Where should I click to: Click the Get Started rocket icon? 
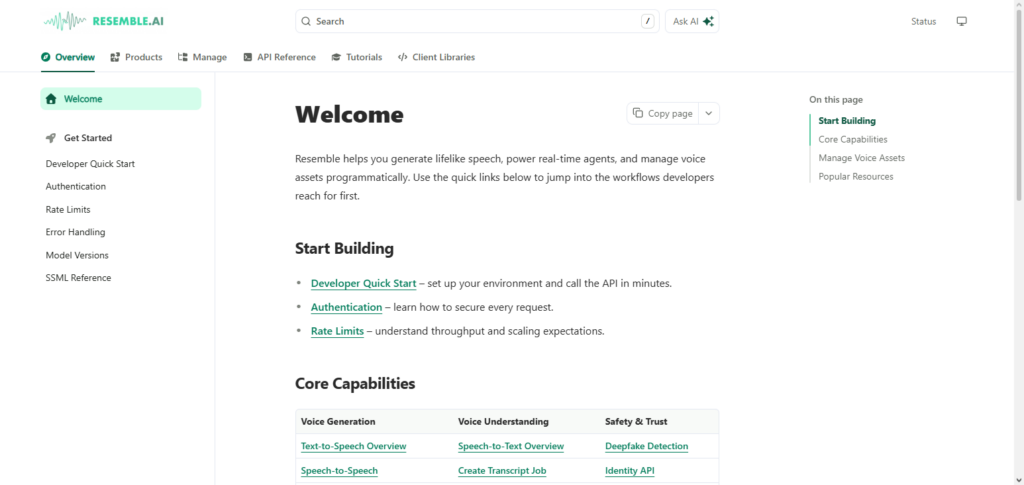point(51,138)
